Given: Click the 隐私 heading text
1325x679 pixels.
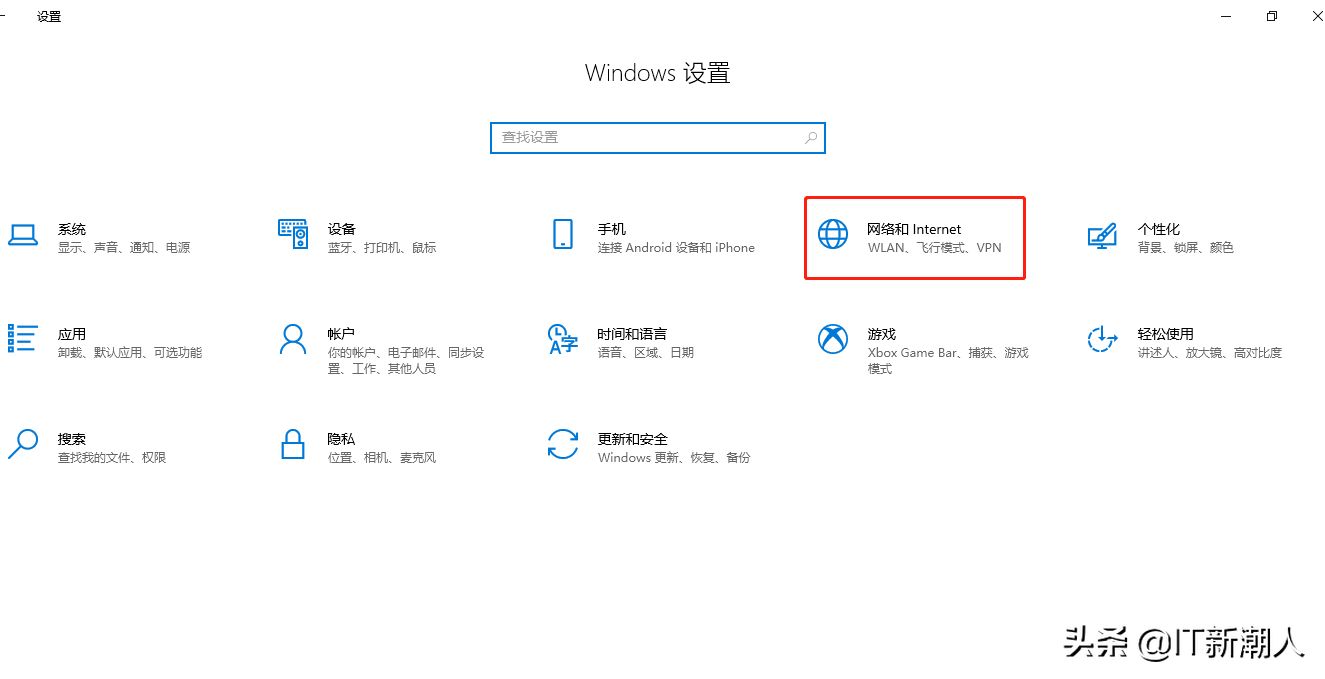Looking at the screenshot, I should coord(342,439).
